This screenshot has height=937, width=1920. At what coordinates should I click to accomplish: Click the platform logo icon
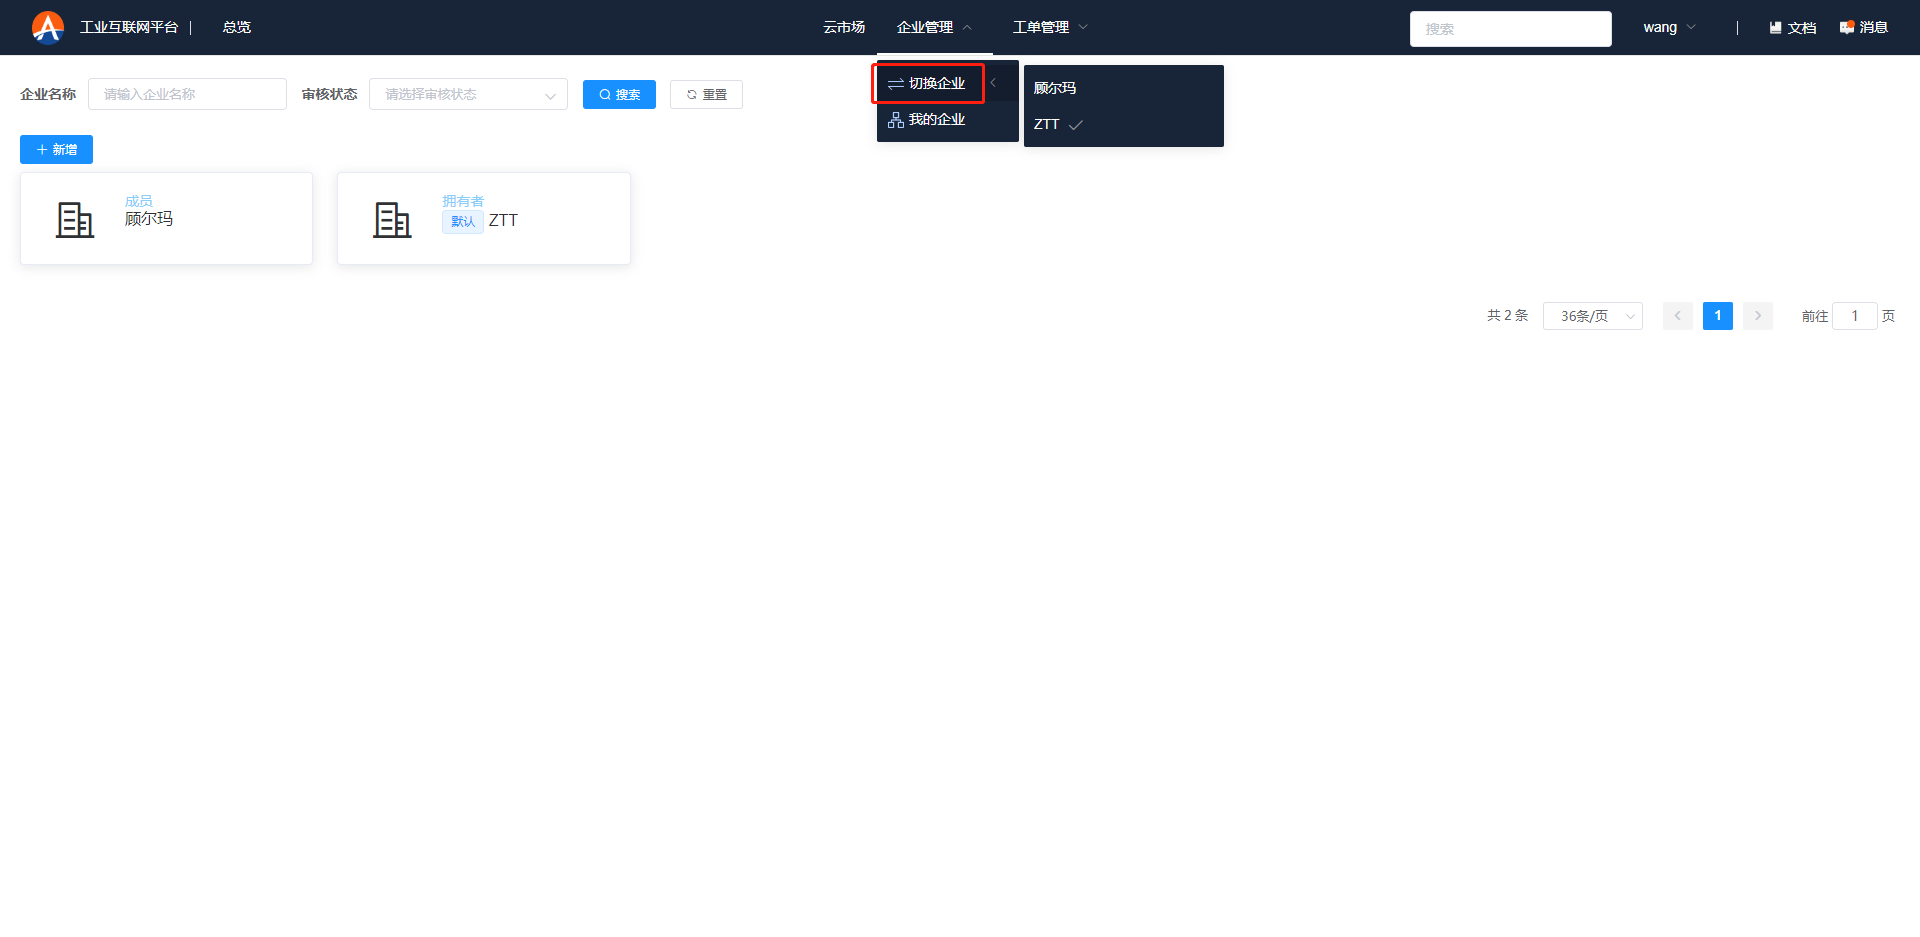click(x=47, y=27)
